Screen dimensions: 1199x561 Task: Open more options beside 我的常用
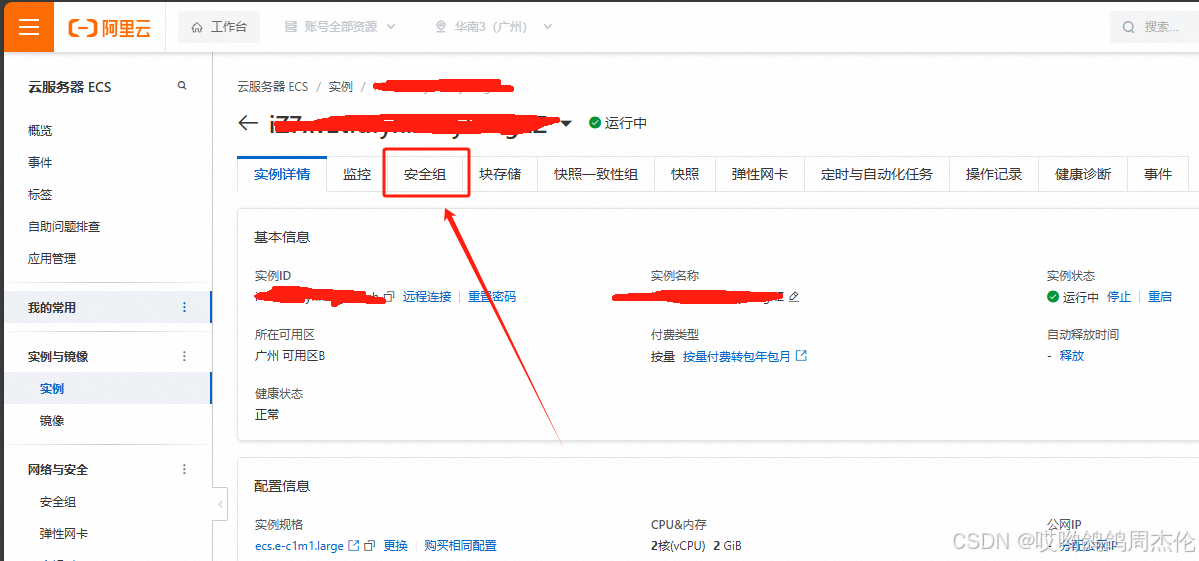(184, 307)
